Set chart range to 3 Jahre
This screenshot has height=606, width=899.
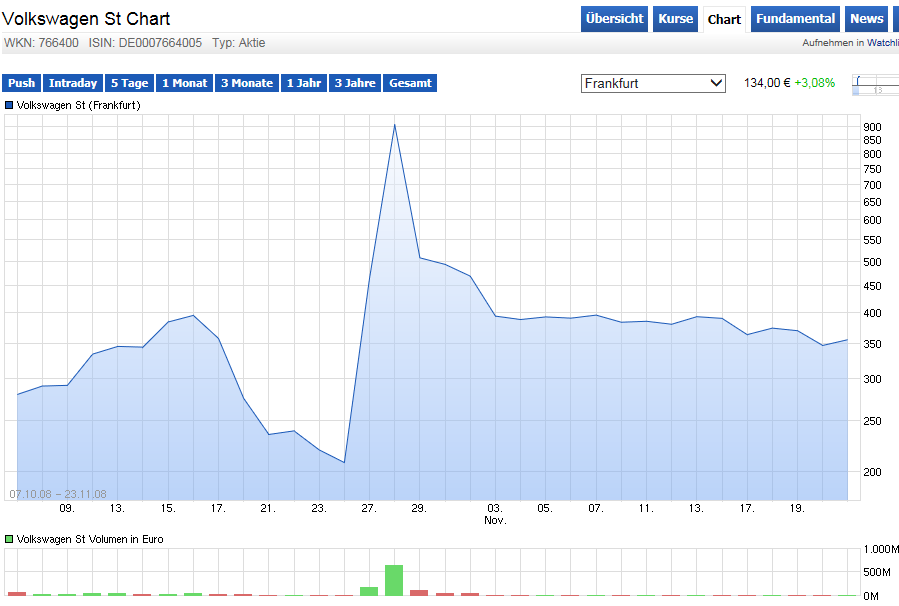[x=355, y=83]
